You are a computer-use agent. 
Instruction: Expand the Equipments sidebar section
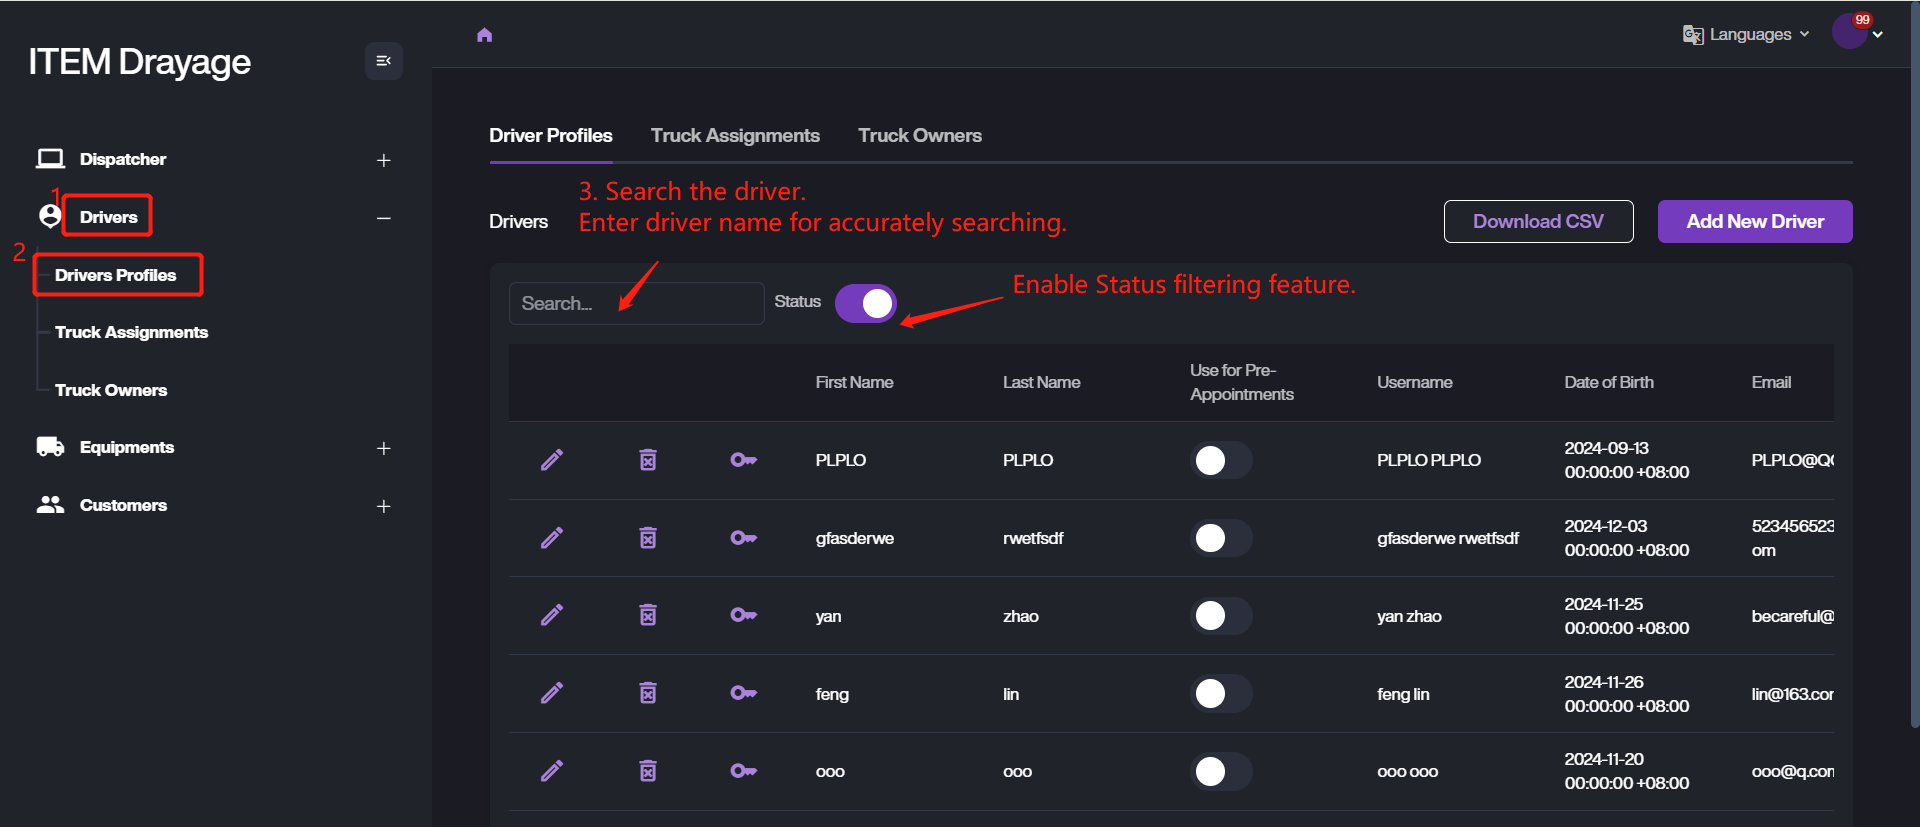coord(383,448)
